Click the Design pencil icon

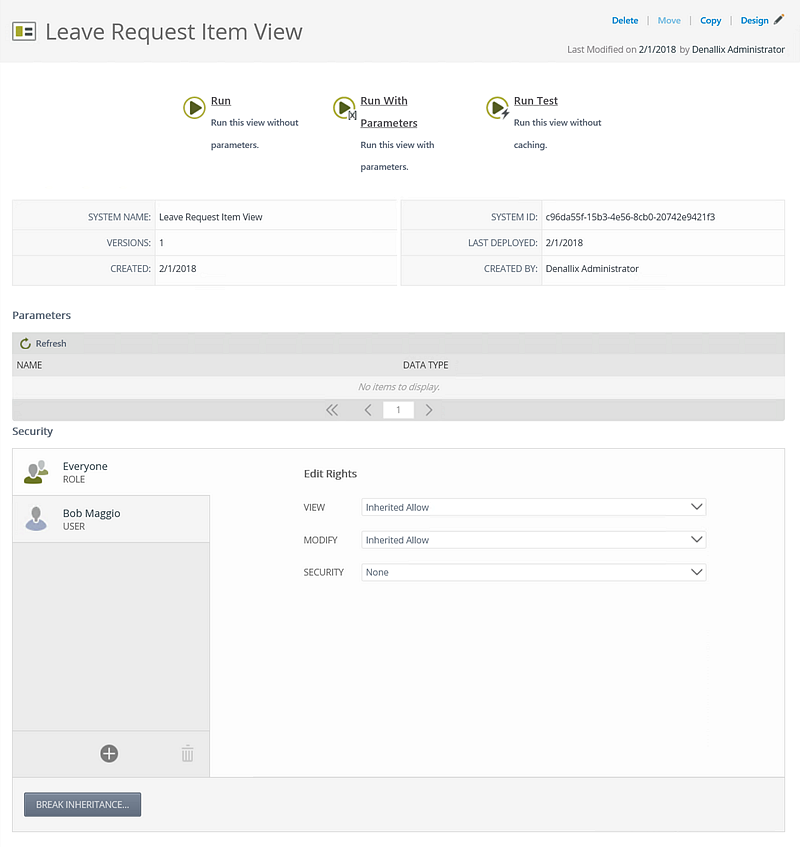tap(778, 20)
